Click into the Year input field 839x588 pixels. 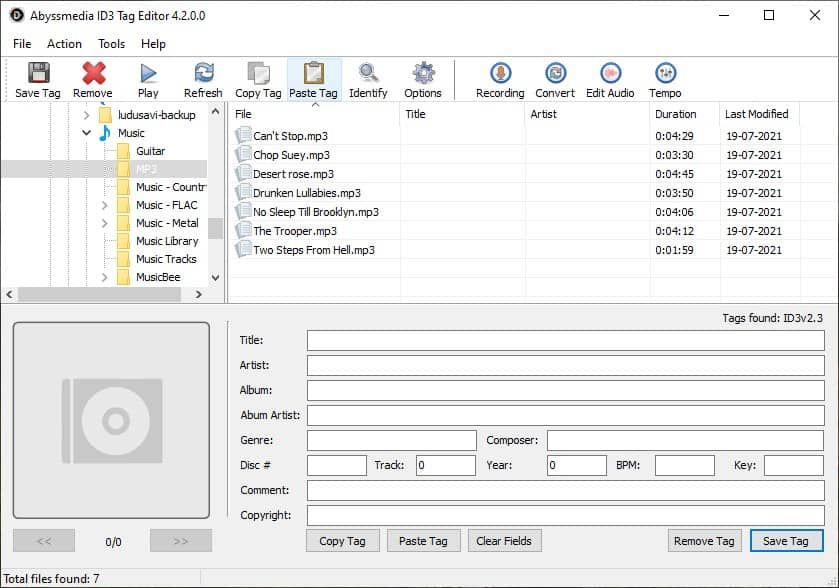pyautogui.click(x=577, y=465)
